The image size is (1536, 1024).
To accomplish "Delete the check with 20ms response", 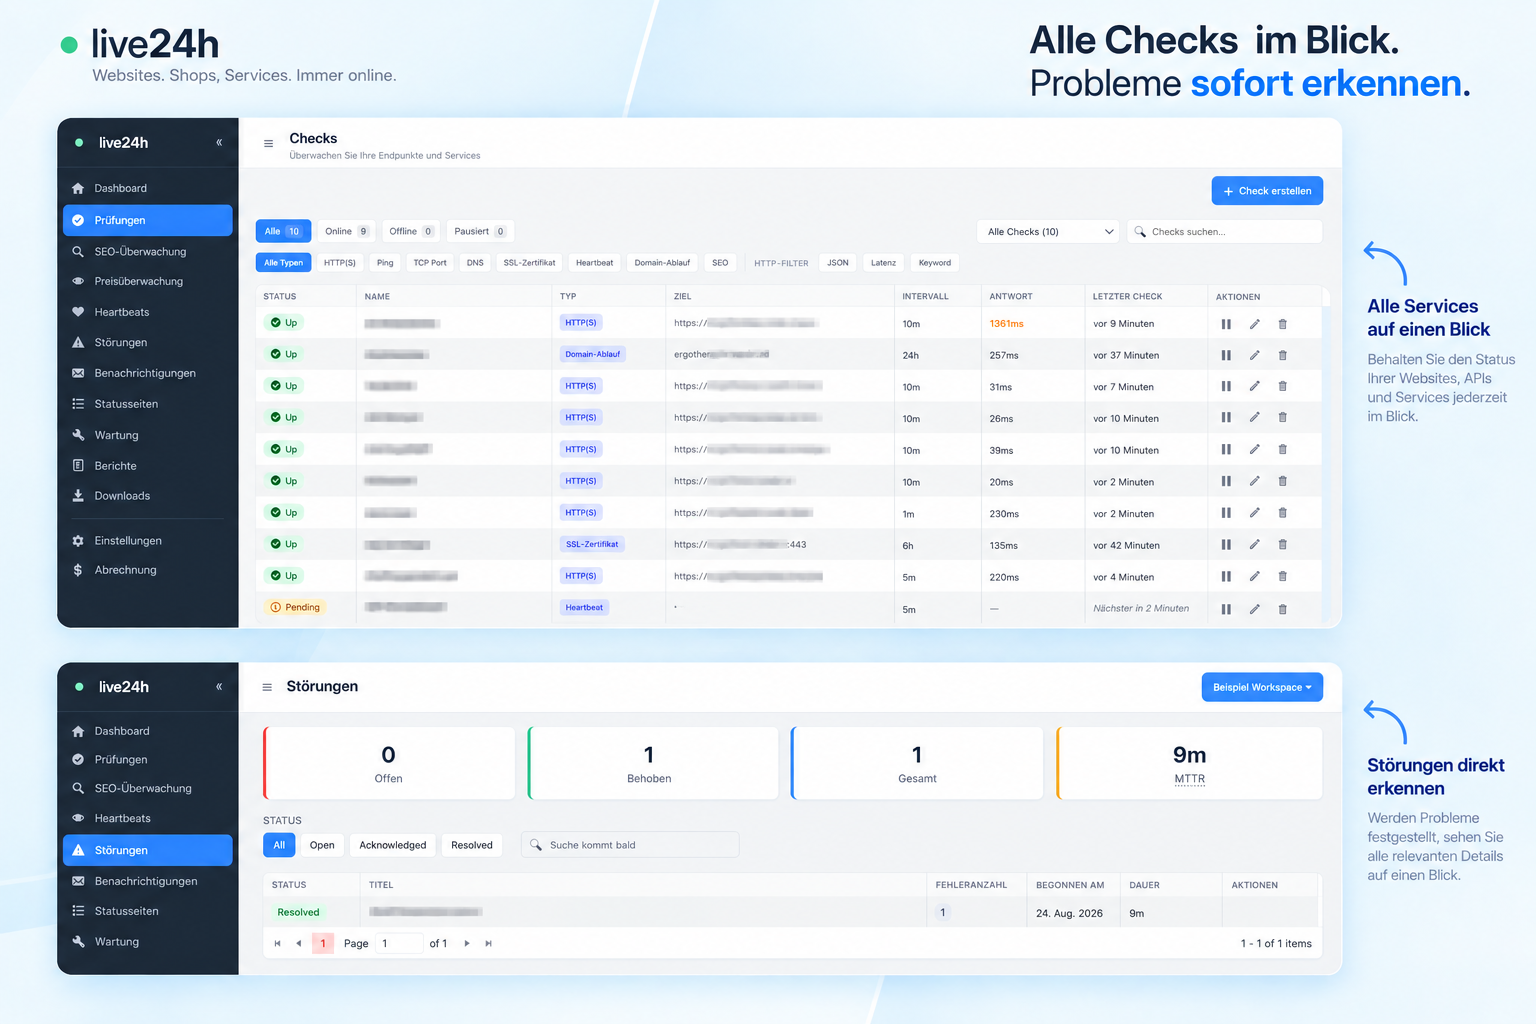I will click(x=1283, y=481).
